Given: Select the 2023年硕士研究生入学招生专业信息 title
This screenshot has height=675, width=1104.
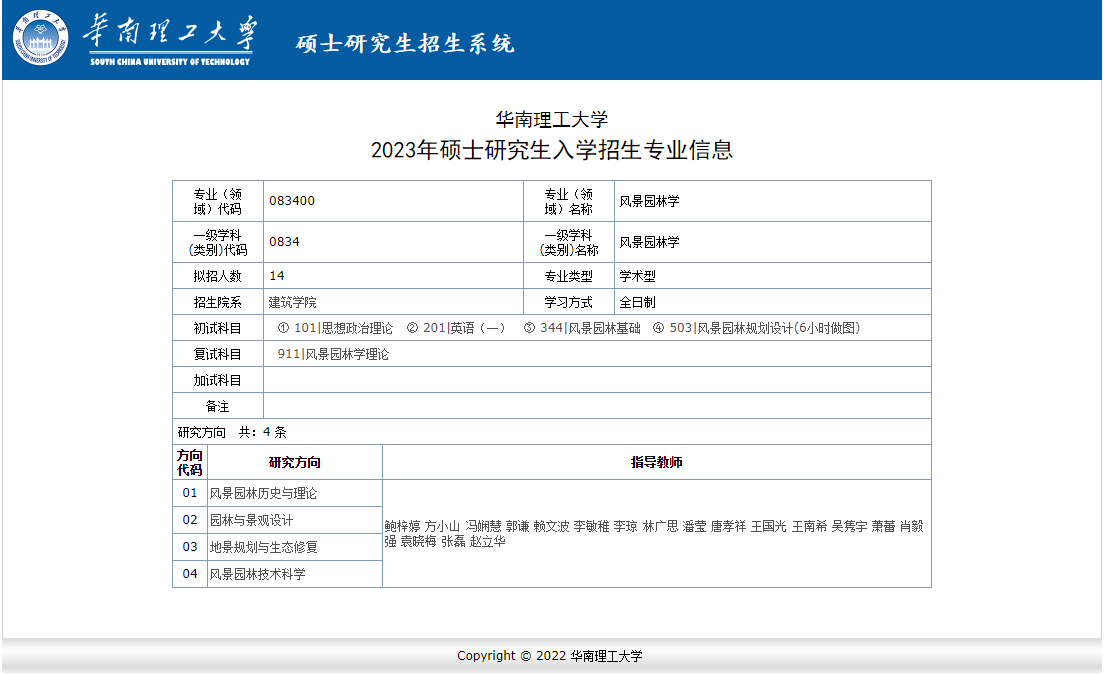Looking at the screenshot, I should (x=551, y=150).
